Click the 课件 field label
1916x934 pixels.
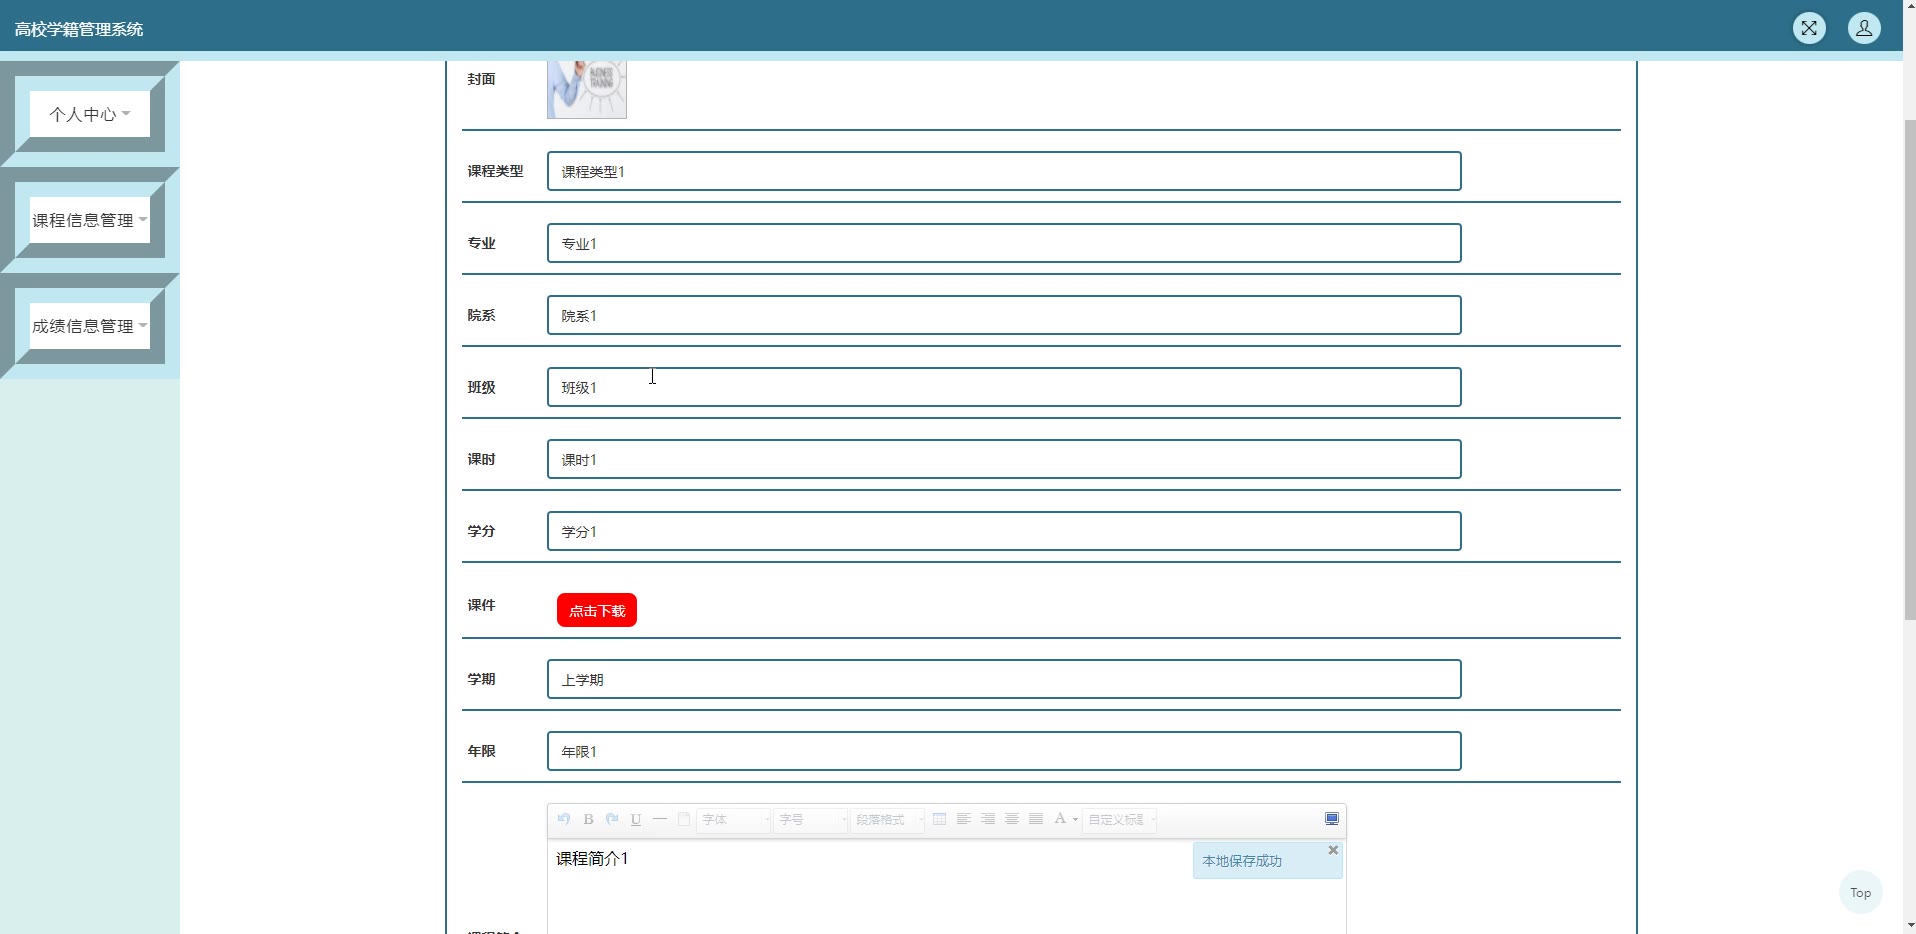pos(481,605)
